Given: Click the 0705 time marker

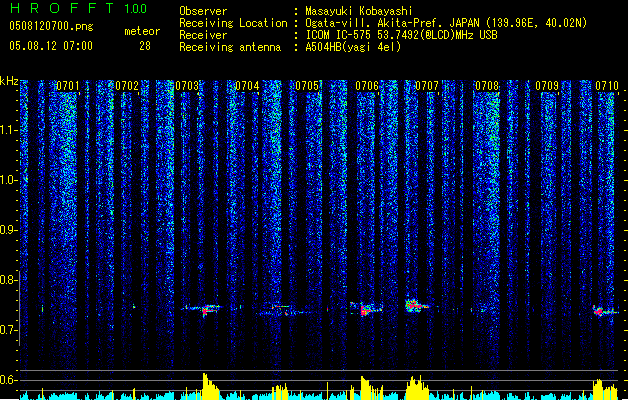Looking at the screenshot, I should 307,86.
